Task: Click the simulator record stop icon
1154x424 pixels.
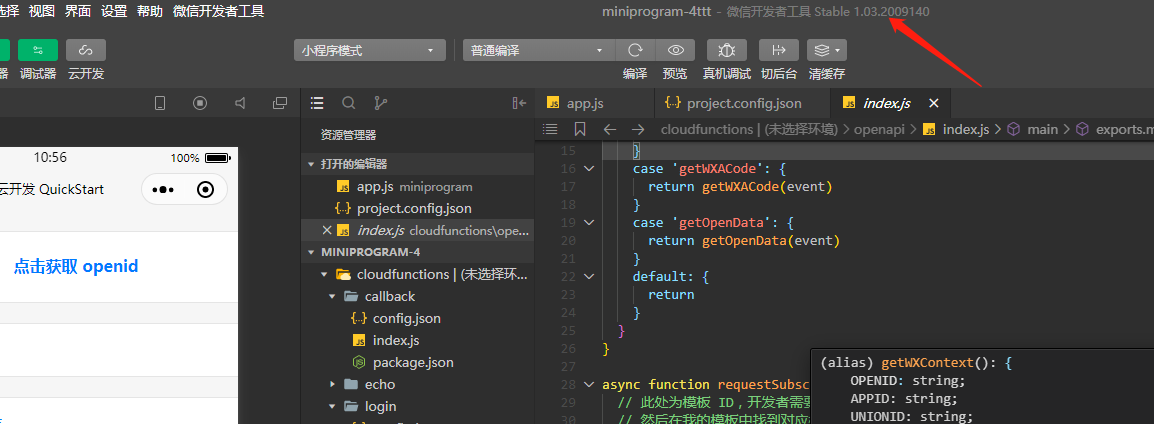Action: click(x=199, y=103)
